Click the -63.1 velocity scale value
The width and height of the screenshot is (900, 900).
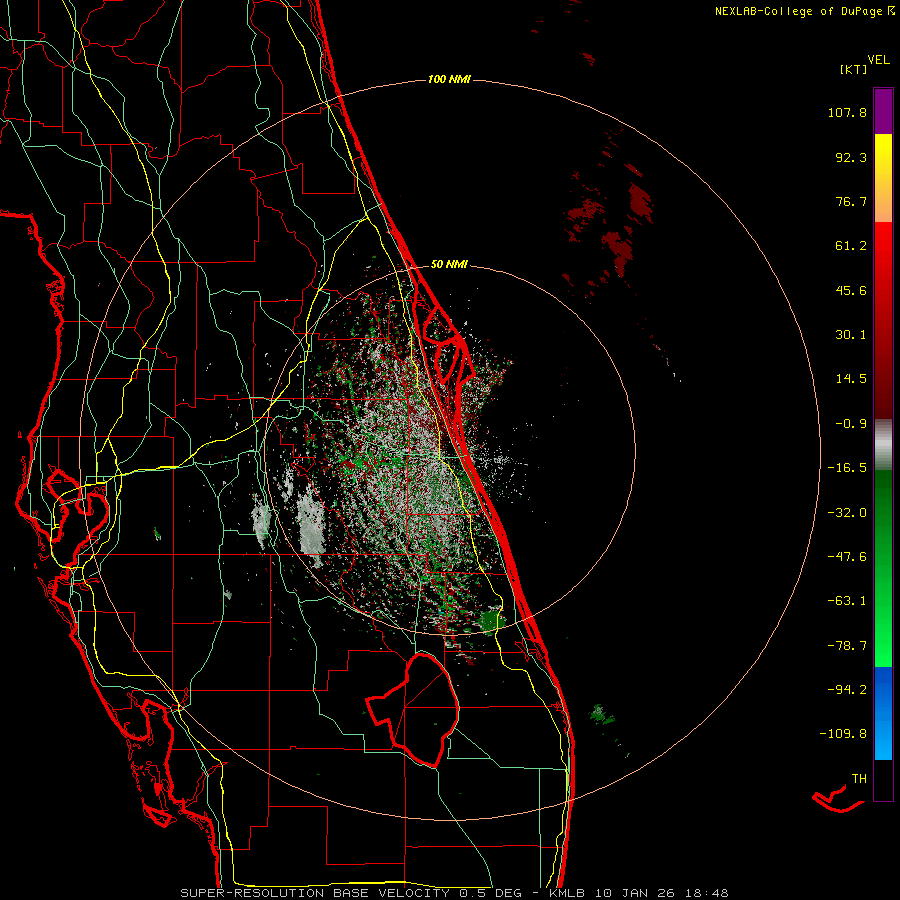pos(847,601)
